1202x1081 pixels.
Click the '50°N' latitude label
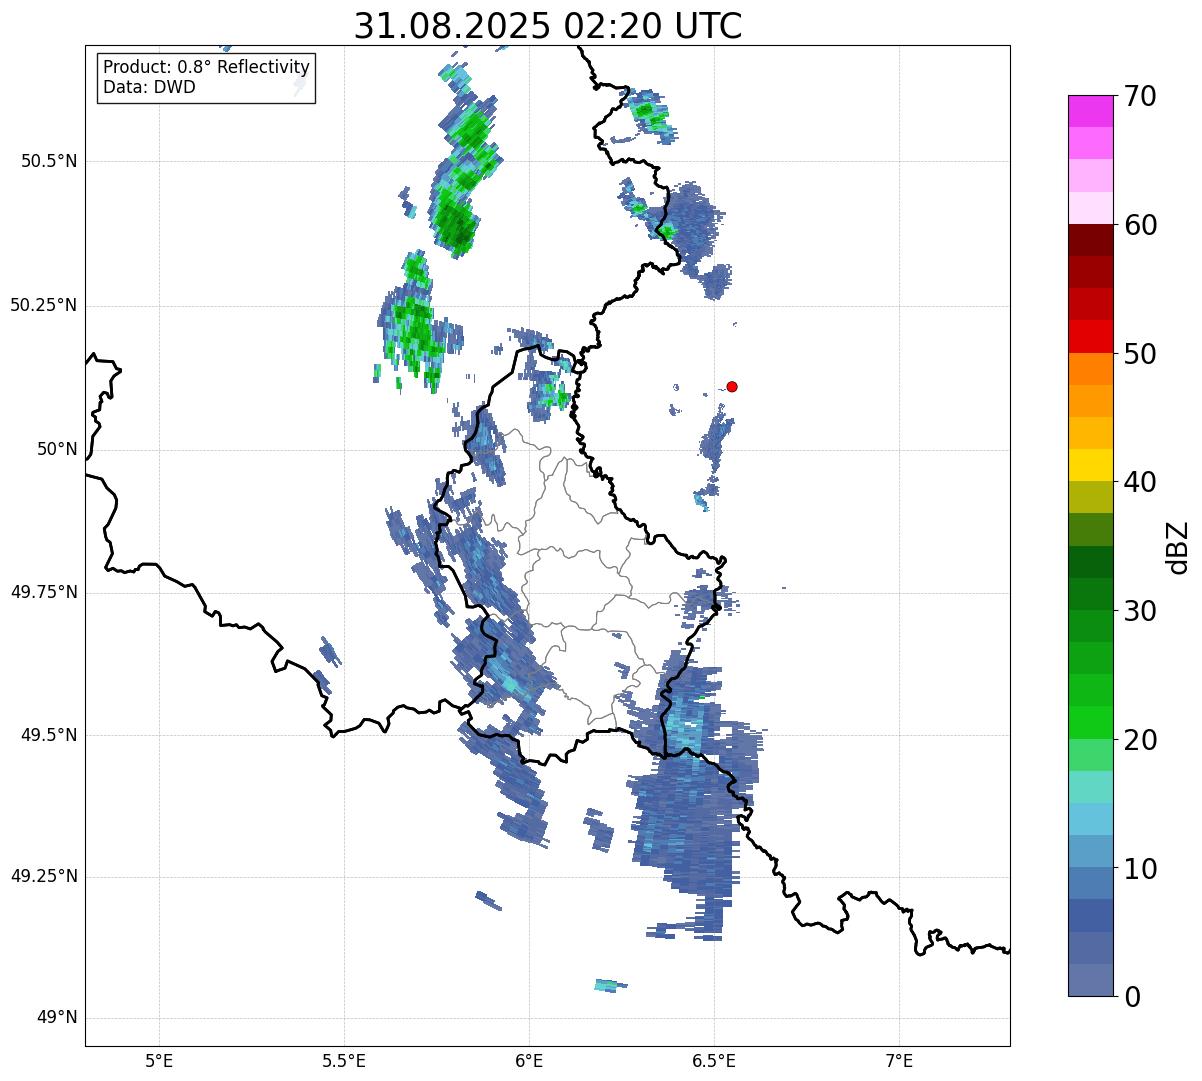pyautogui.click(x=57, y=449)
